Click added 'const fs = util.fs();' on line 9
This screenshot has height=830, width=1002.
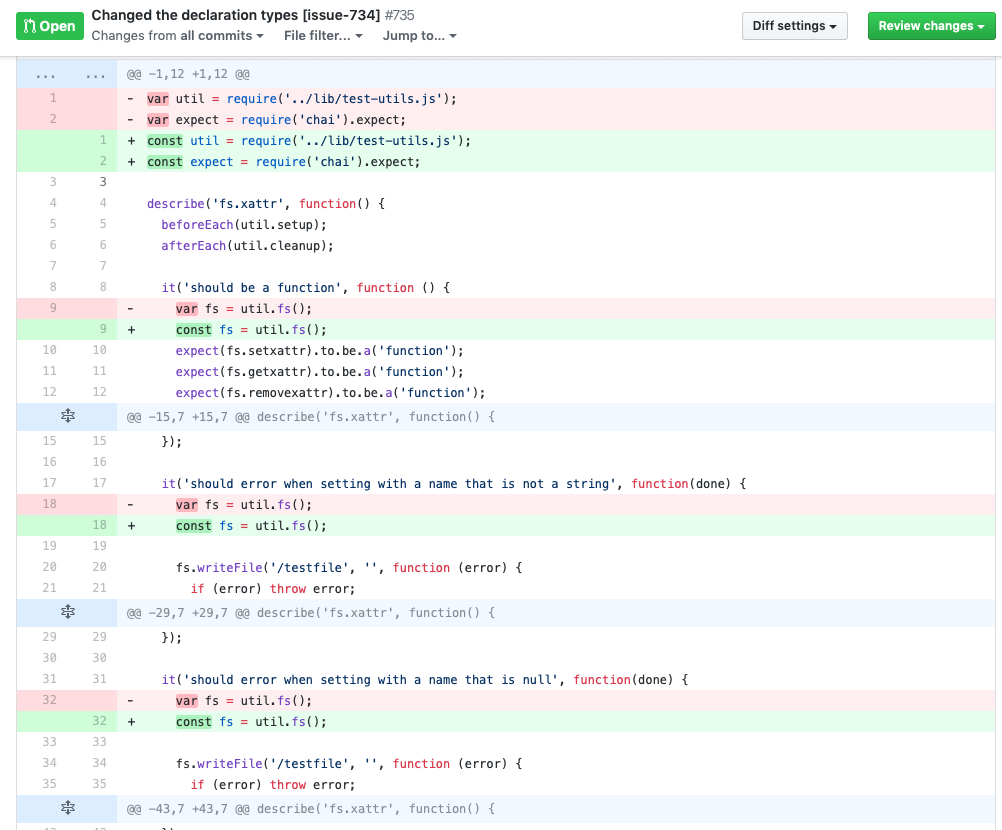pyautogui.click(x=251, y=330)
